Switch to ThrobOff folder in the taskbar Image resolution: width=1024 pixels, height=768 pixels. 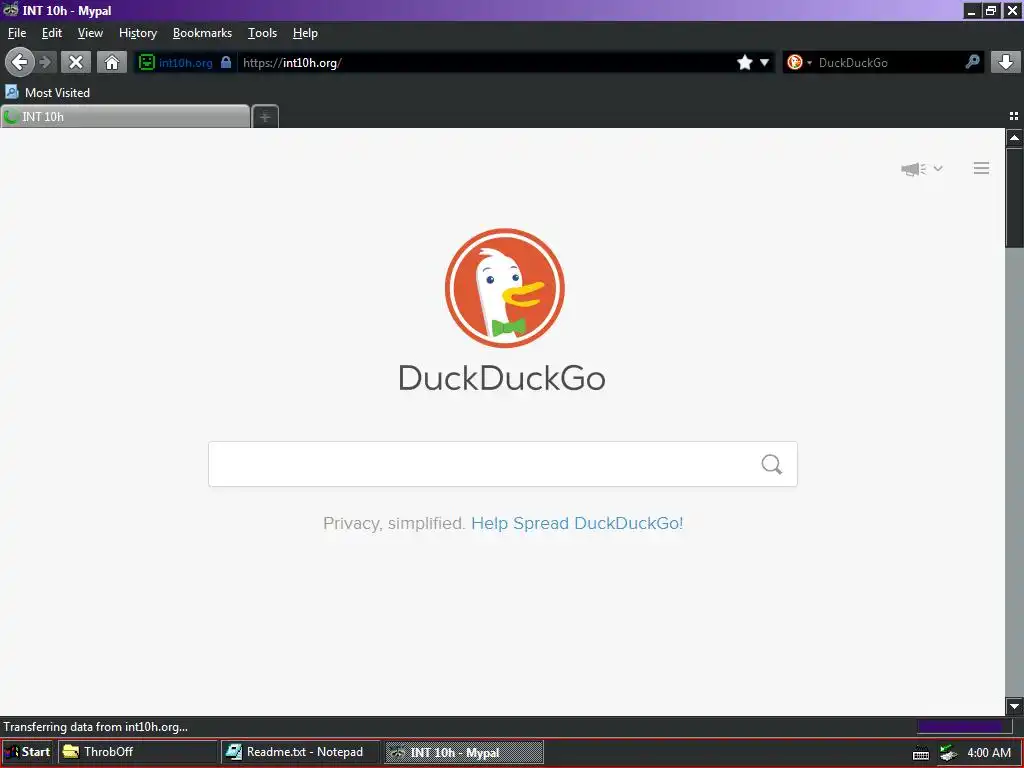[x=137, y=752]
